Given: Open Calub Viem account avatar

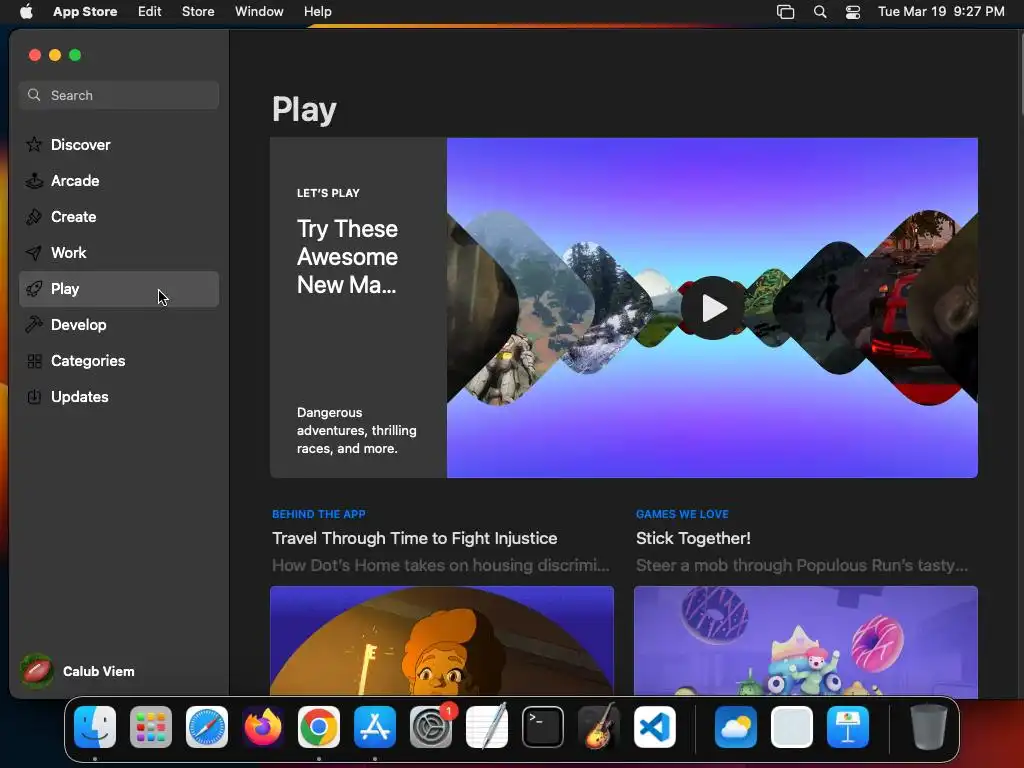Looking at the screenshot, I should click(x=37, y=671).
